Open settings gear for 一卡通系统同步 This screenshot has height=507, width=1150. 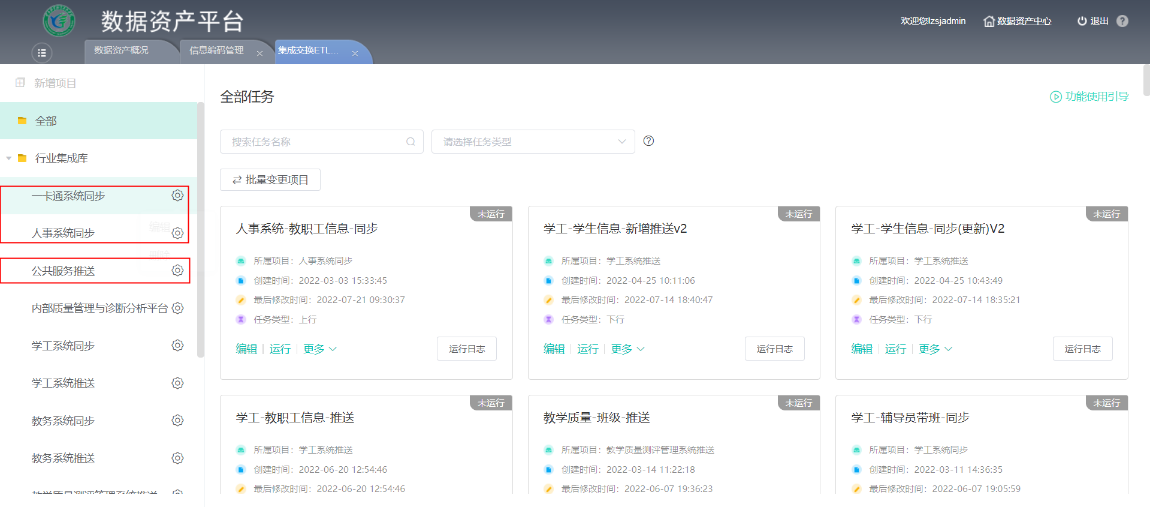point(177,196)
